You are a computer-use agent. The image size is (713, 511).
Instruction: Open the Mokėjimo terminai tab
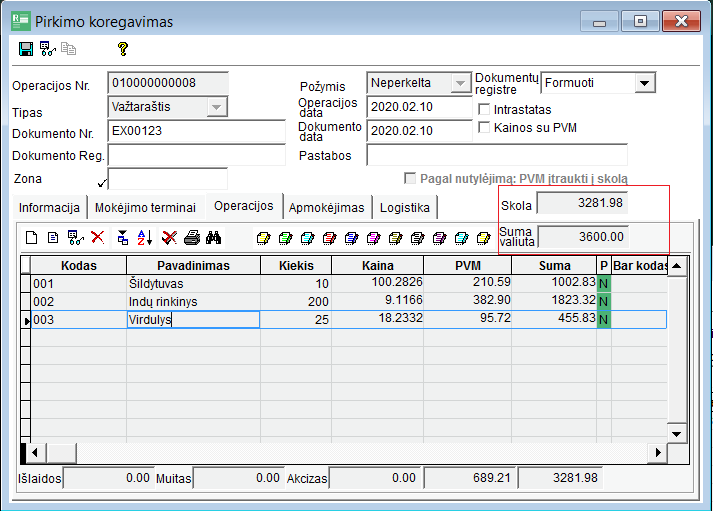click(x=145, y=208)
